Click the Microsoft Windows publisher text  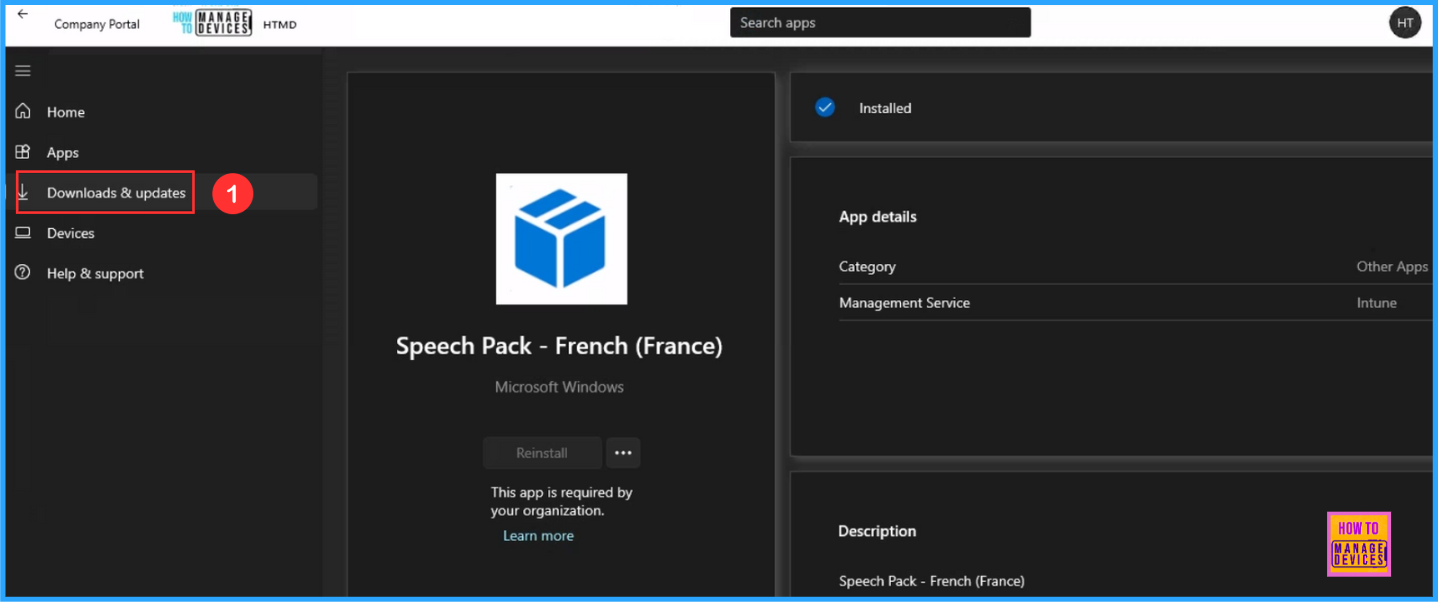tap(559, 387)
